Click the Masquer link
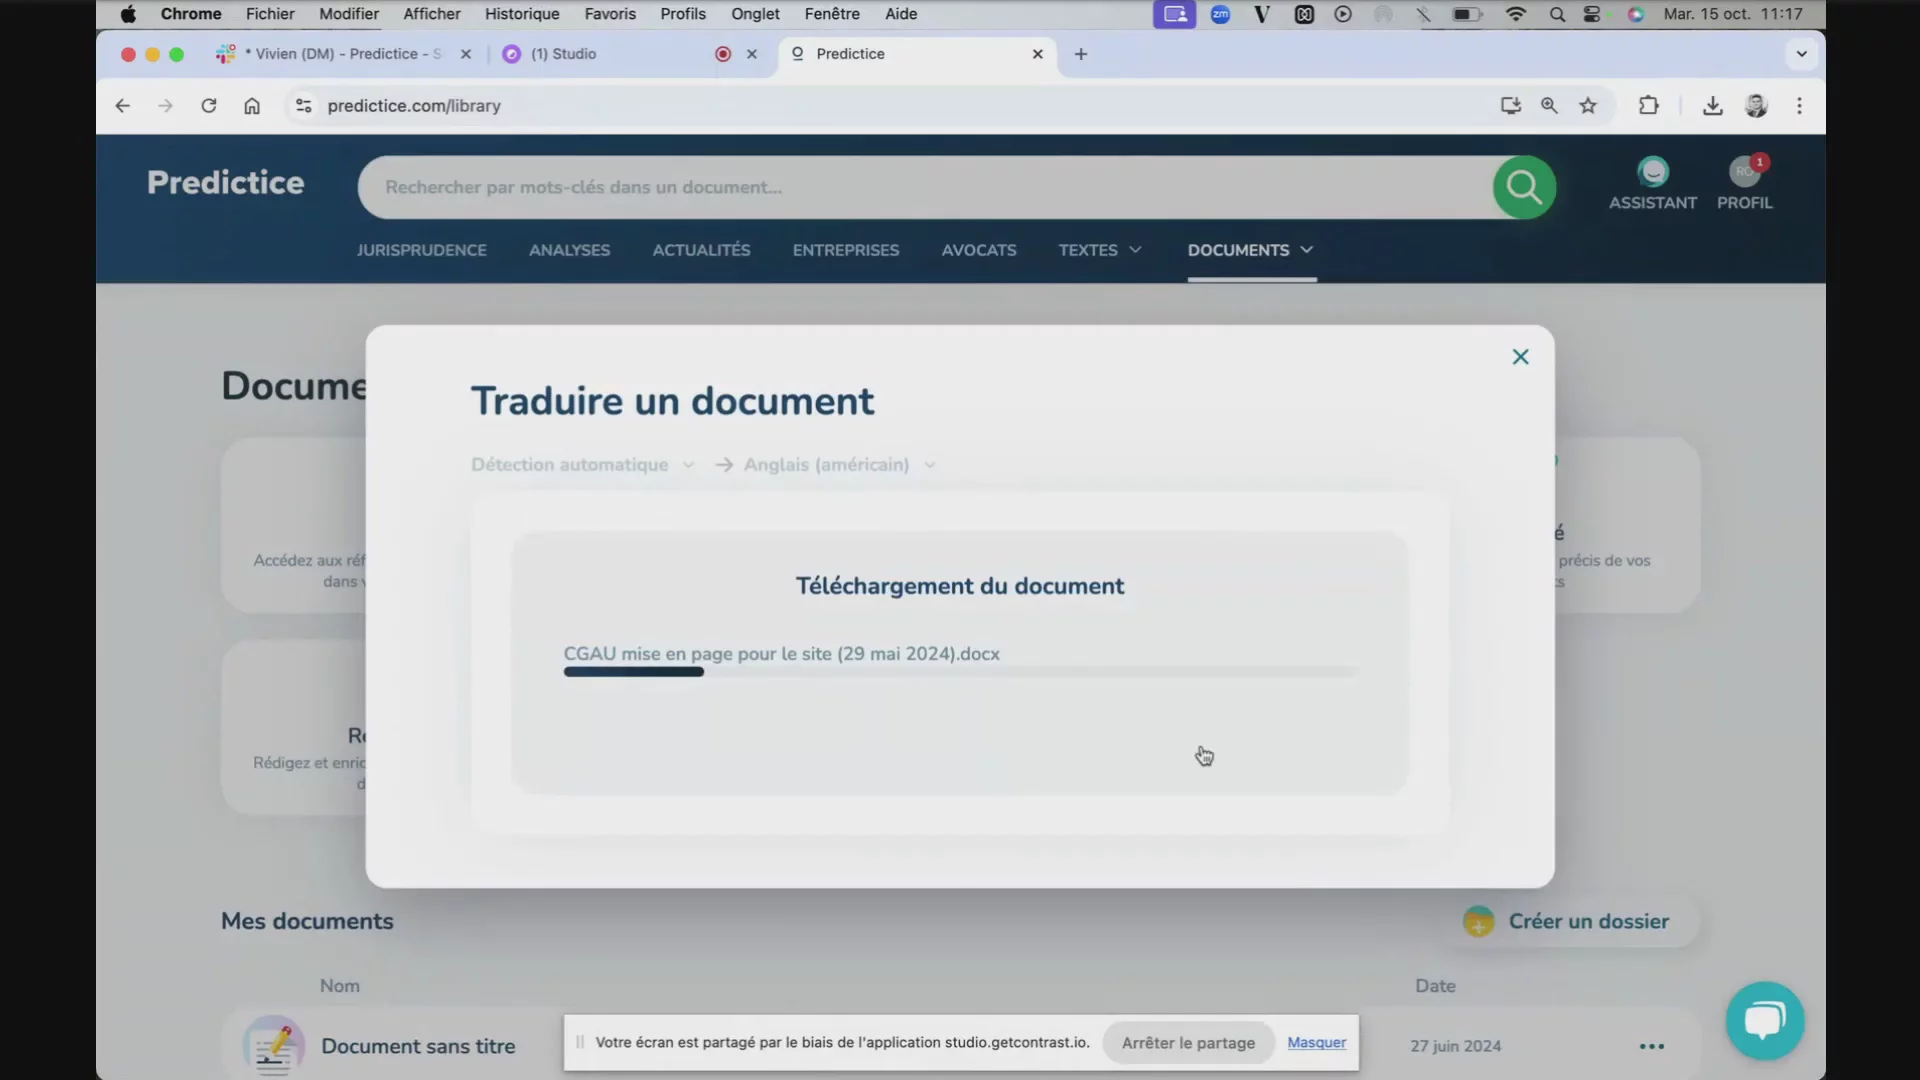This screenshot has height=1080, width=1920. click(1316, 1043)
